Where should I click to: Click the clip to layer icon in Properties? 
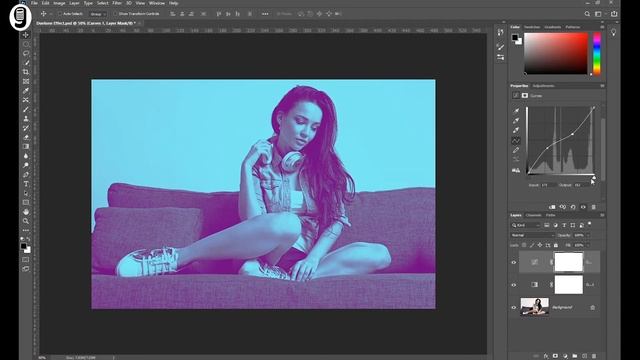552,207
